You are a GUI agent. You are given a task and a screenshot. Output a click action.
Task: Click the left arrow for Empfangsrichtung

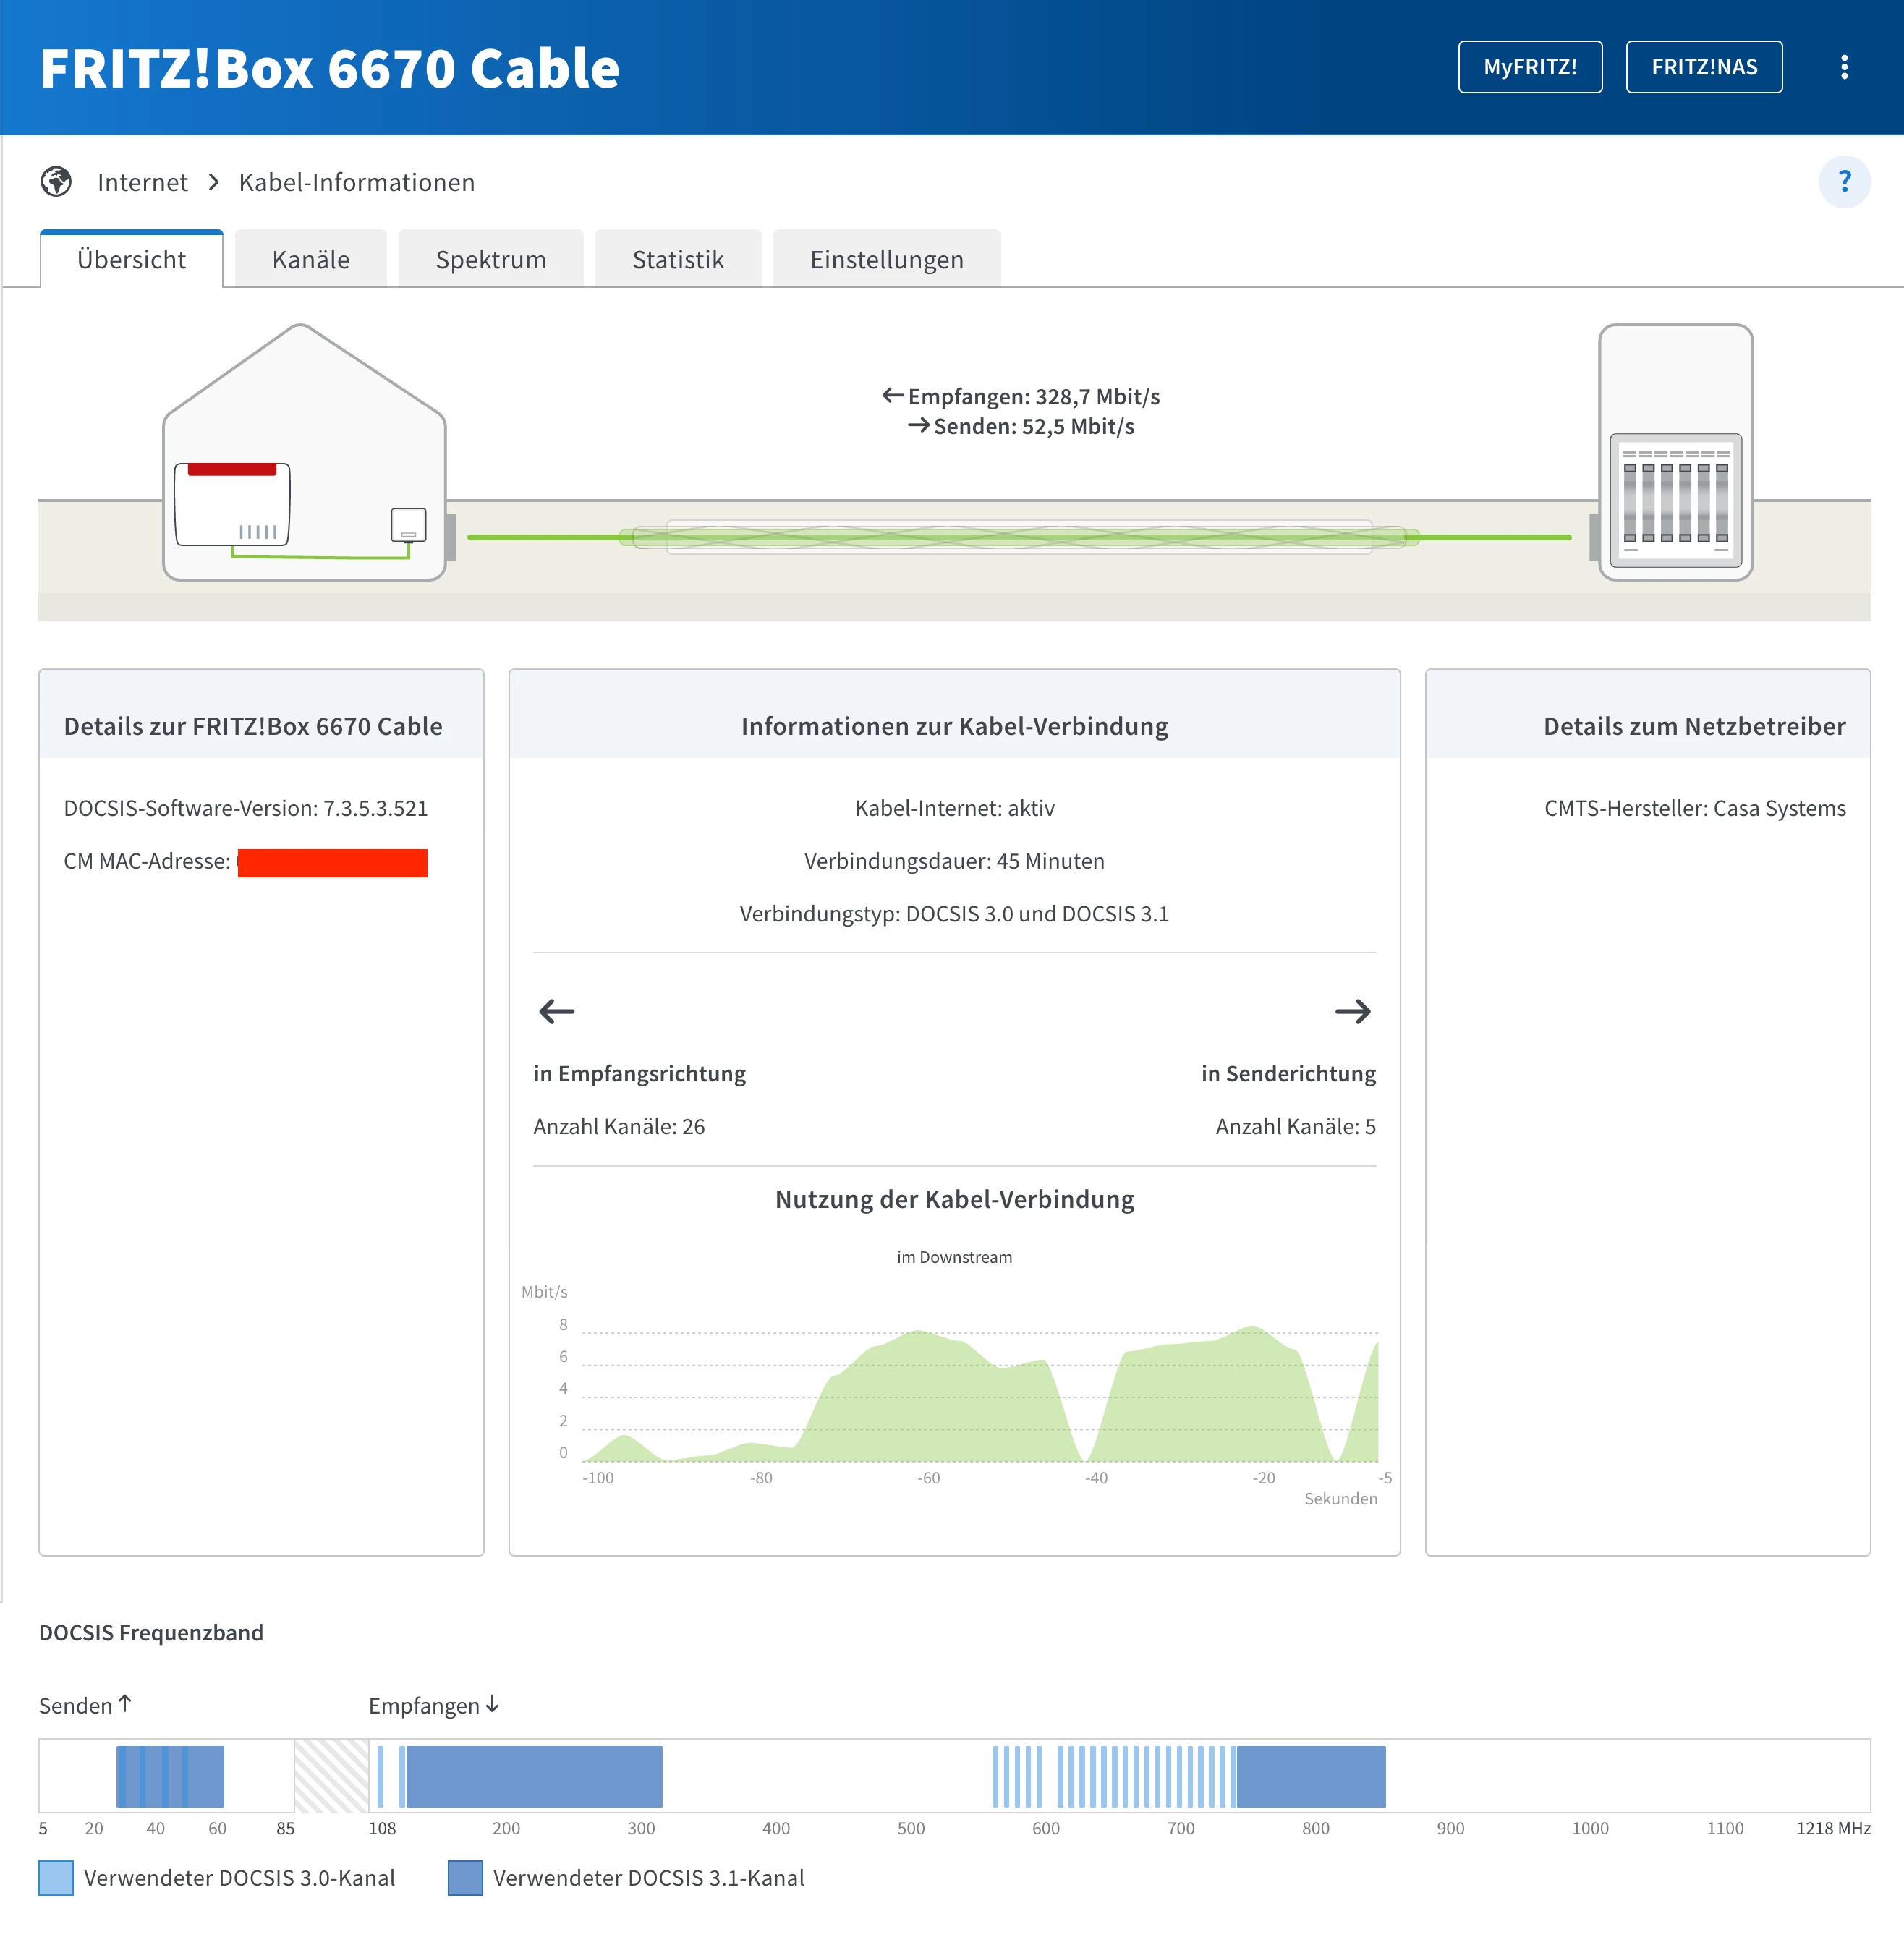click(556, 1011)
